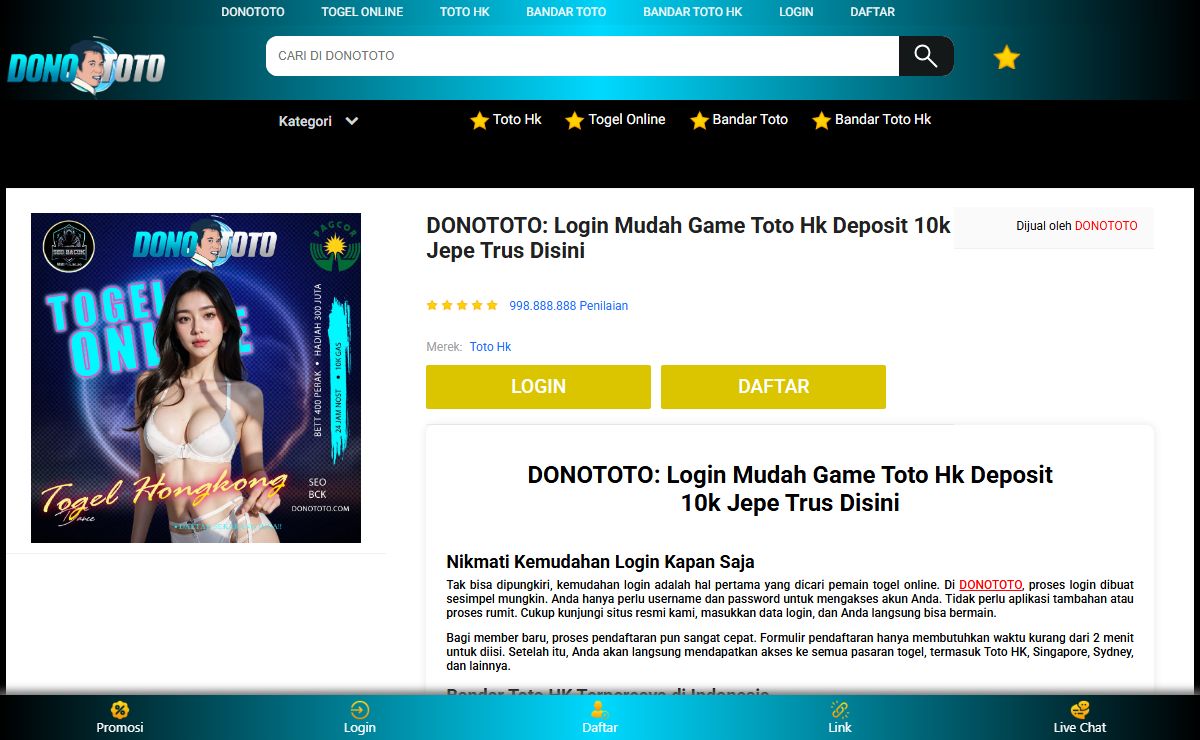This screenshot has height=740, width=1200.
Task: Focus the CARI DI DONOTOTO search field
Action: 582,56
